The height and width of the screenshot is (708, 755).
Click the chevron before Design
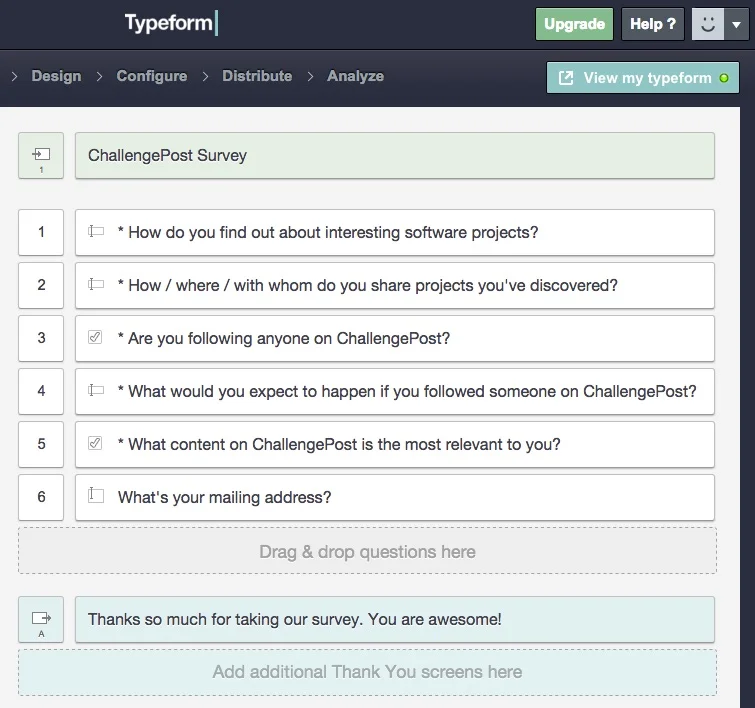[14, 77]
